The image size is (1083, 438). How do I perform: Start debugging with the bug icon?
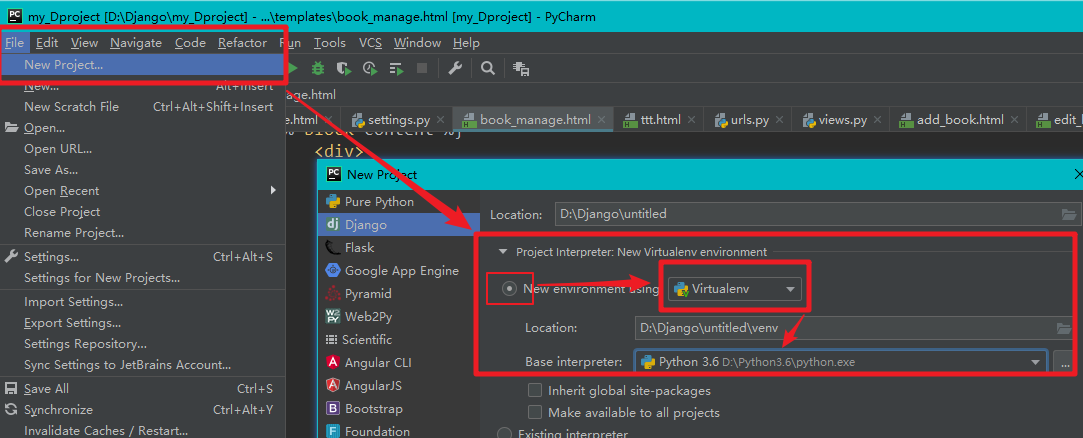click(318, 68)
